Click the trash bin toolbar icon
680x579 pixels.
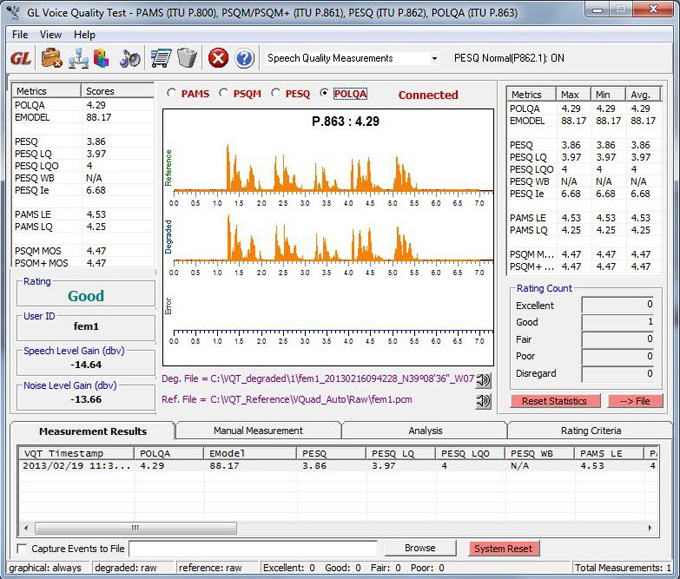187,58
